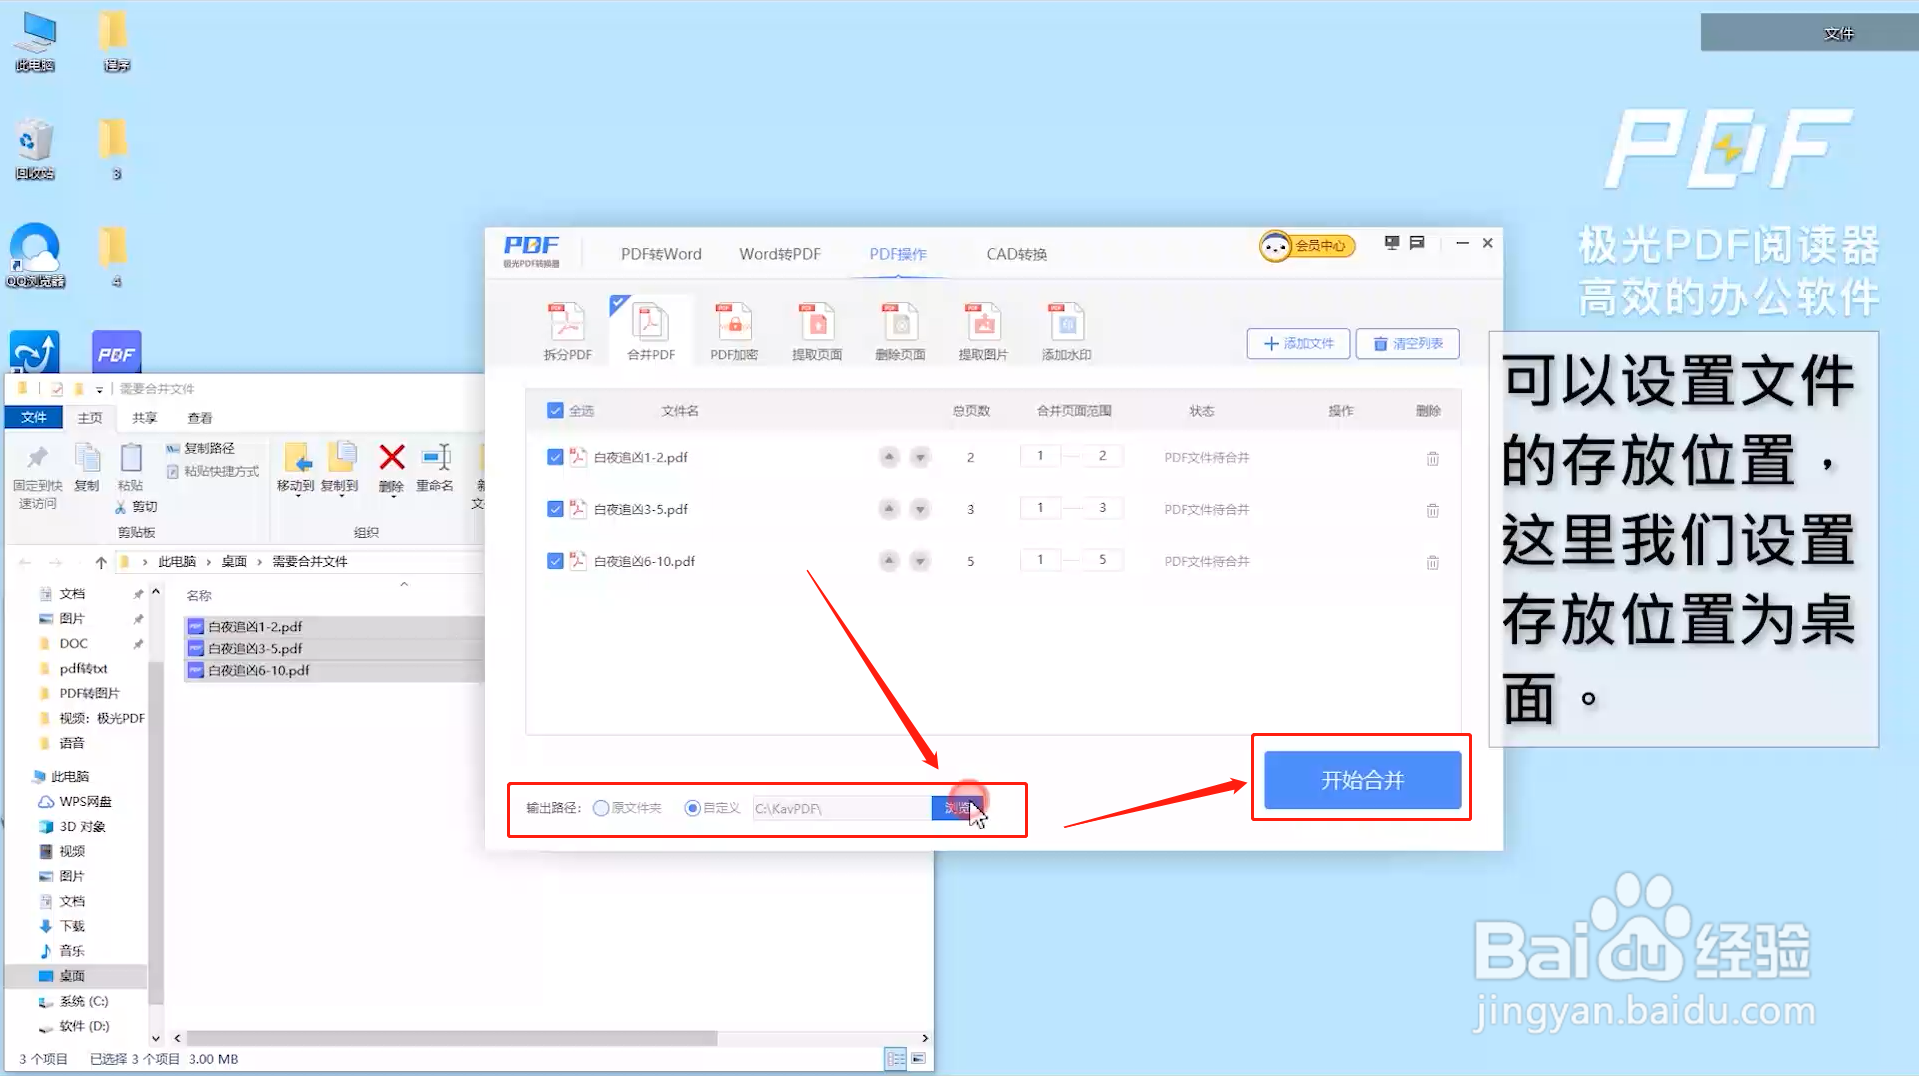
Task: Click the 开始合并 start merge button
Action: coord(1362,780)
